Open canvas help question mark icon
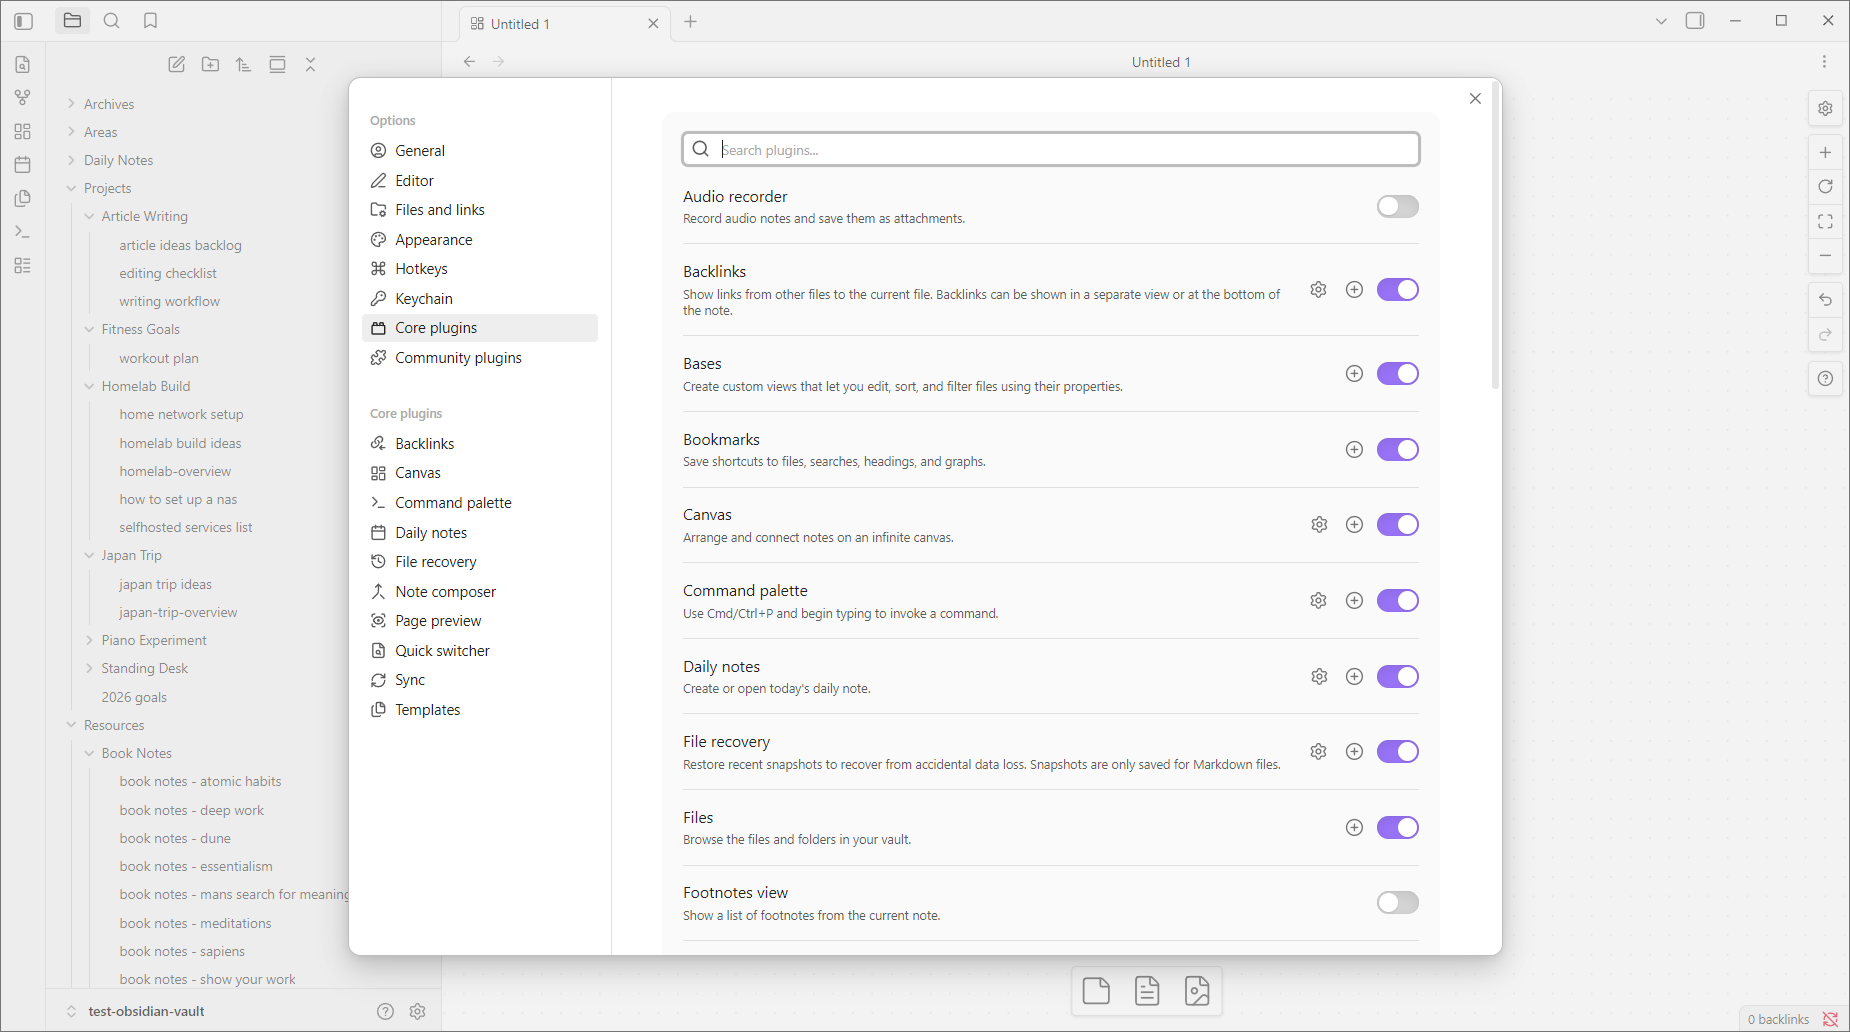Image resolution: width=1850 pixels, height=1032 pixels. click(x=1825, y=379)
